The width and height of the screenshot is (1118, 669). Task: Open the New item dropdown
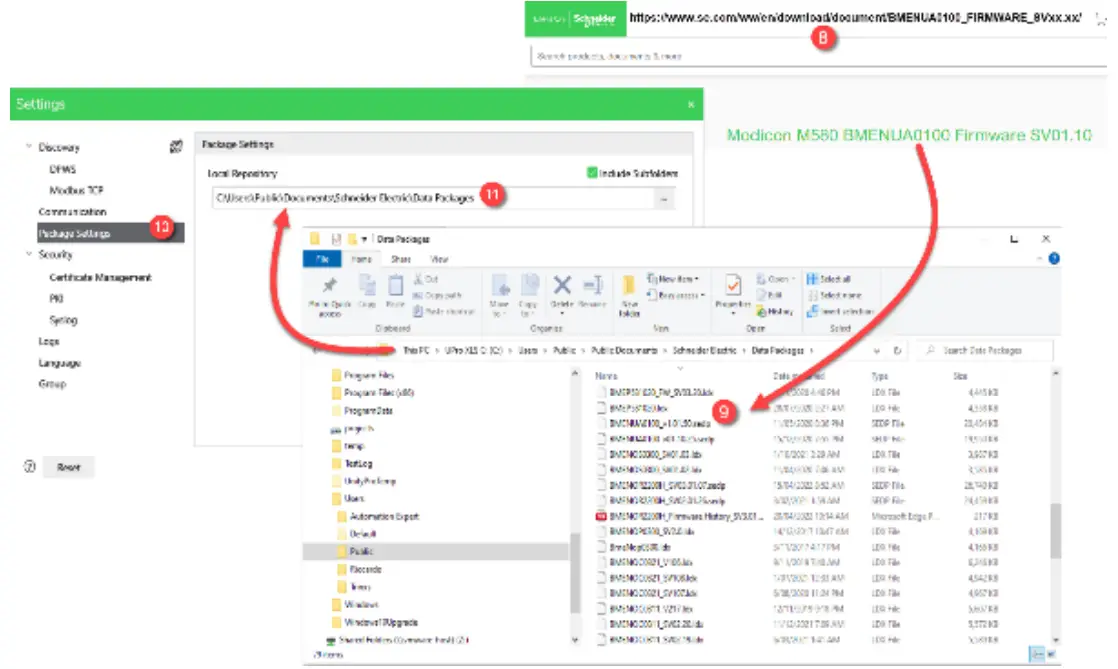(x=673, y=279)
